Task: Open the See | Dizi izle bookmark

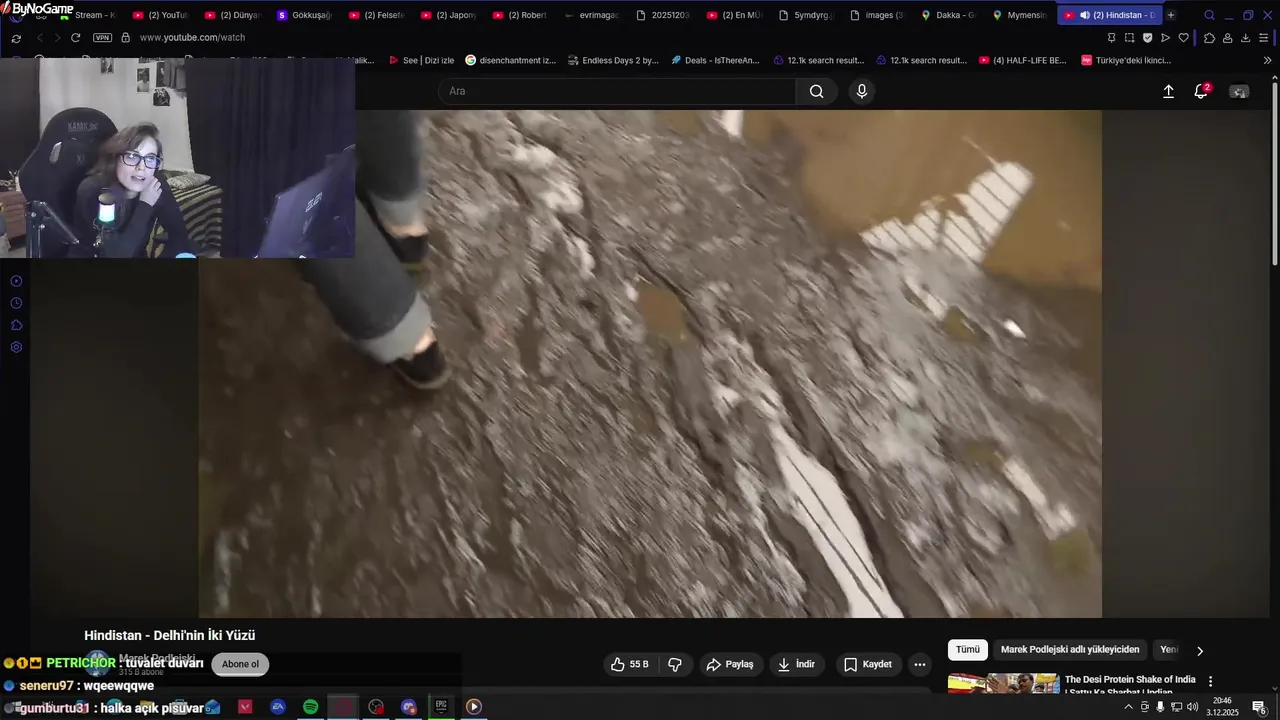Action: 421,60
